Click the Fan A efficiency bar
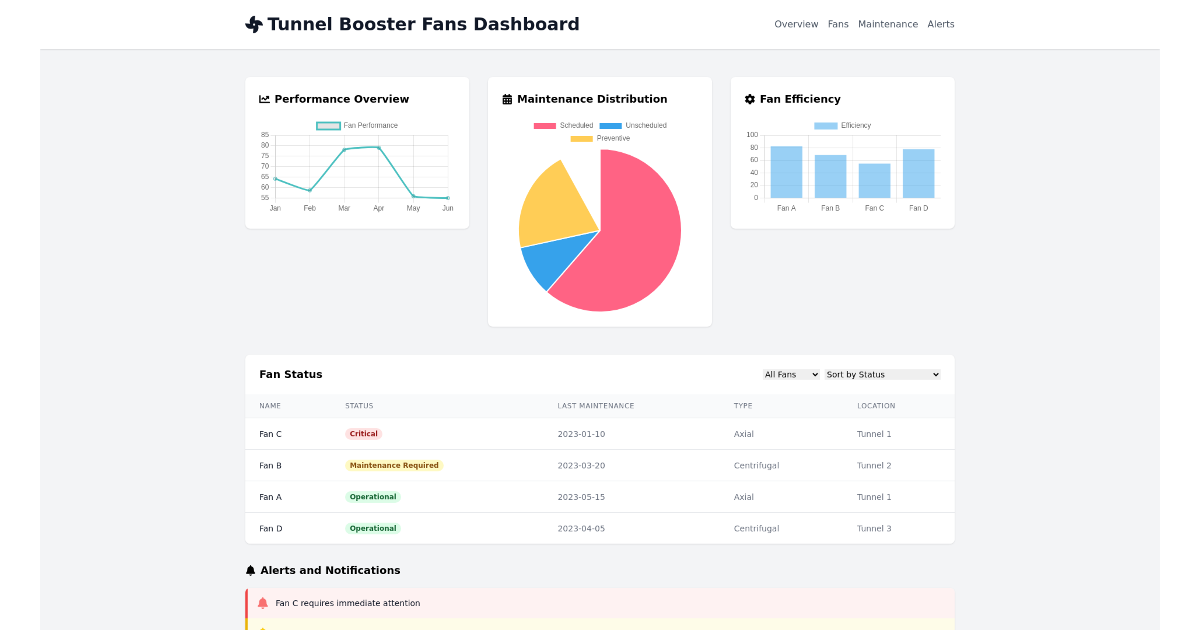1200x630 pixels. pyautogui.click(x=786, y=170)
